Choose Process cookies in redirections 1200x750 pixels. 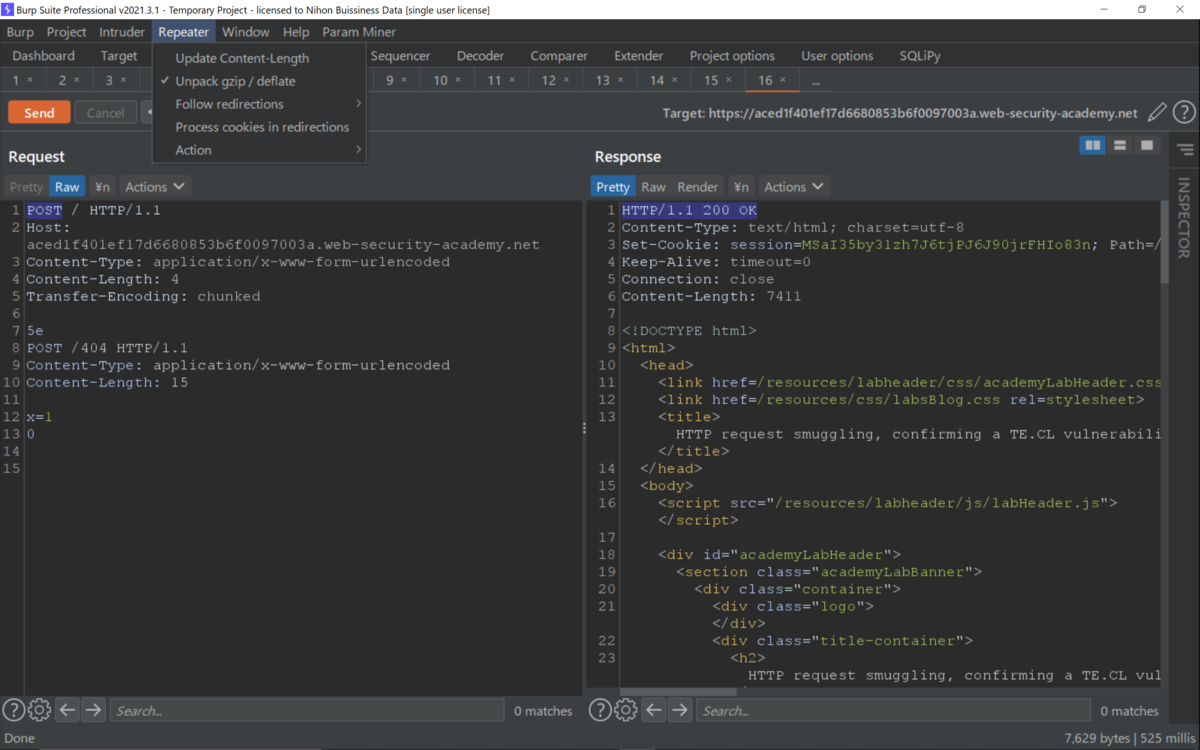[259, 127]
